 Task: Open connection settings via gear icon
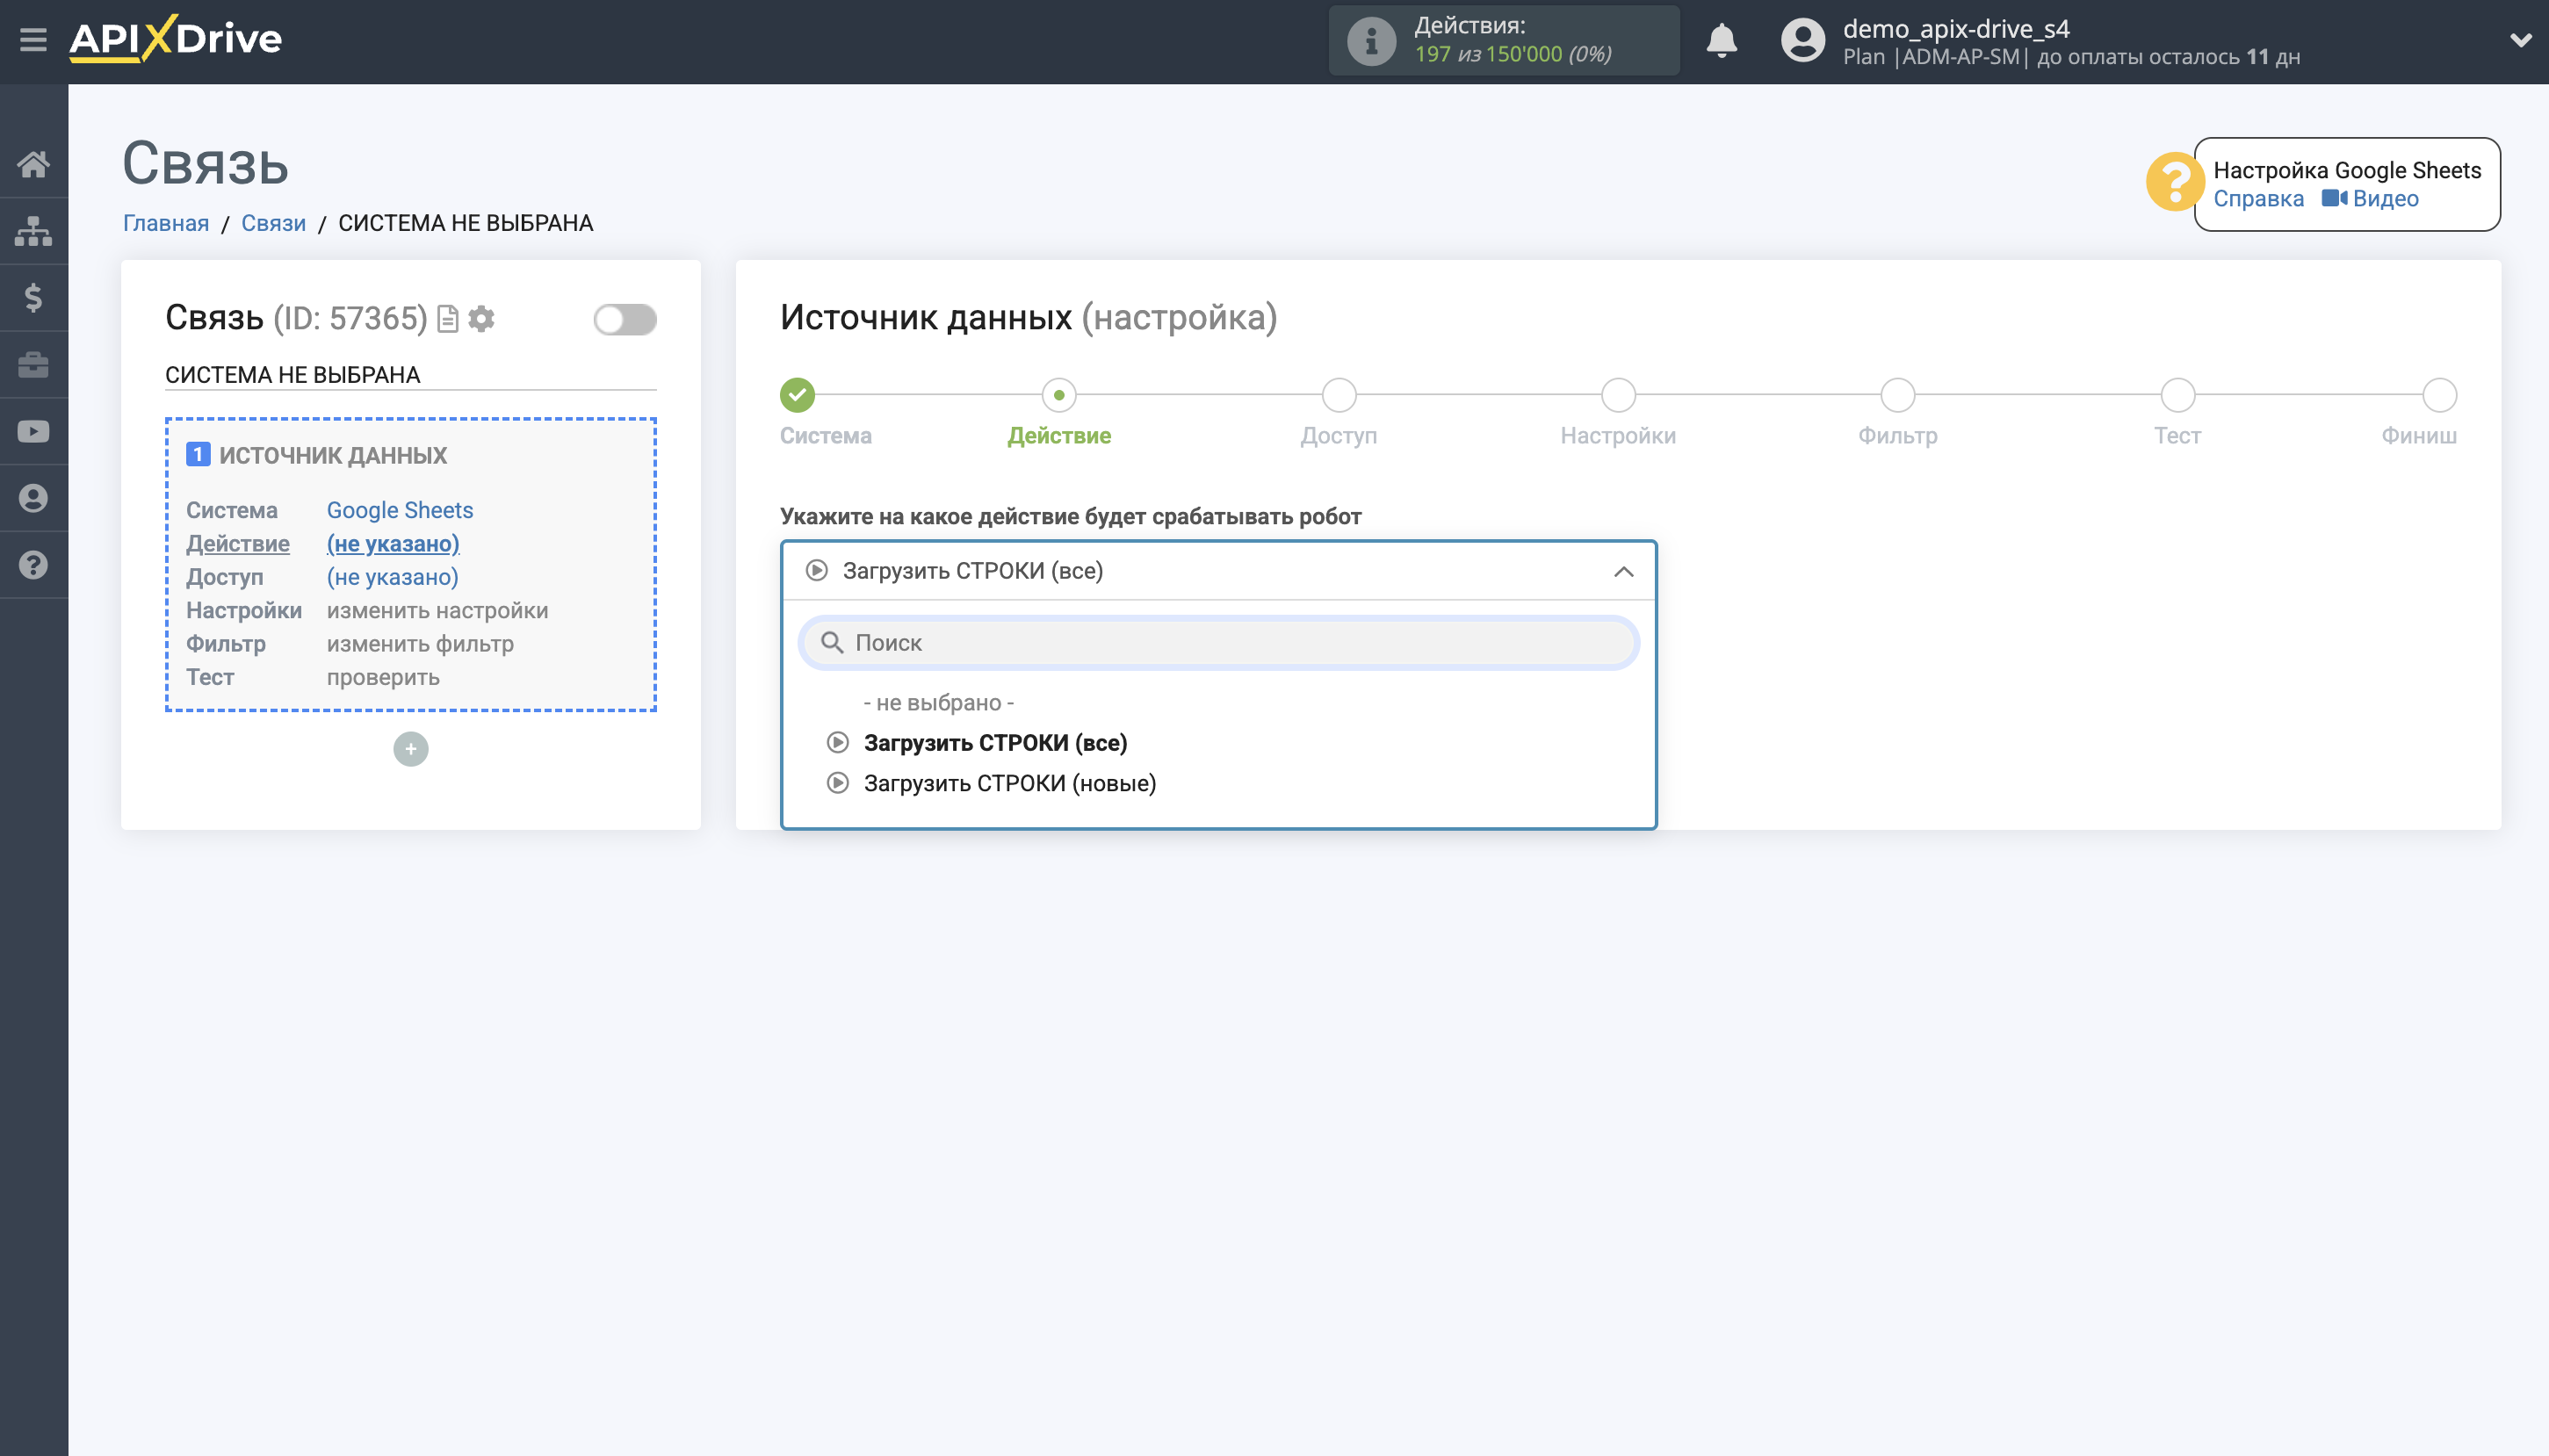[482, 318]
